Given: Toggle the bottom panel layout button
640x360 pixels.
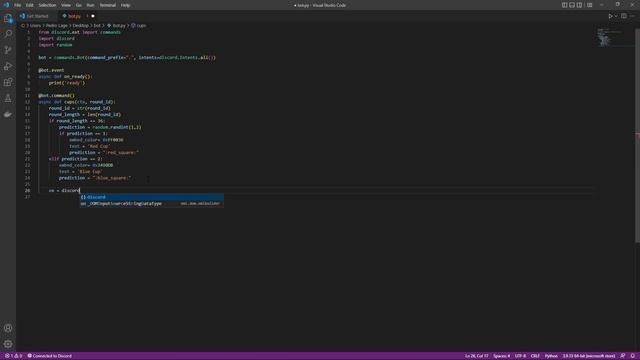Looking at the screenshot, I should click(x=572, y=5).
